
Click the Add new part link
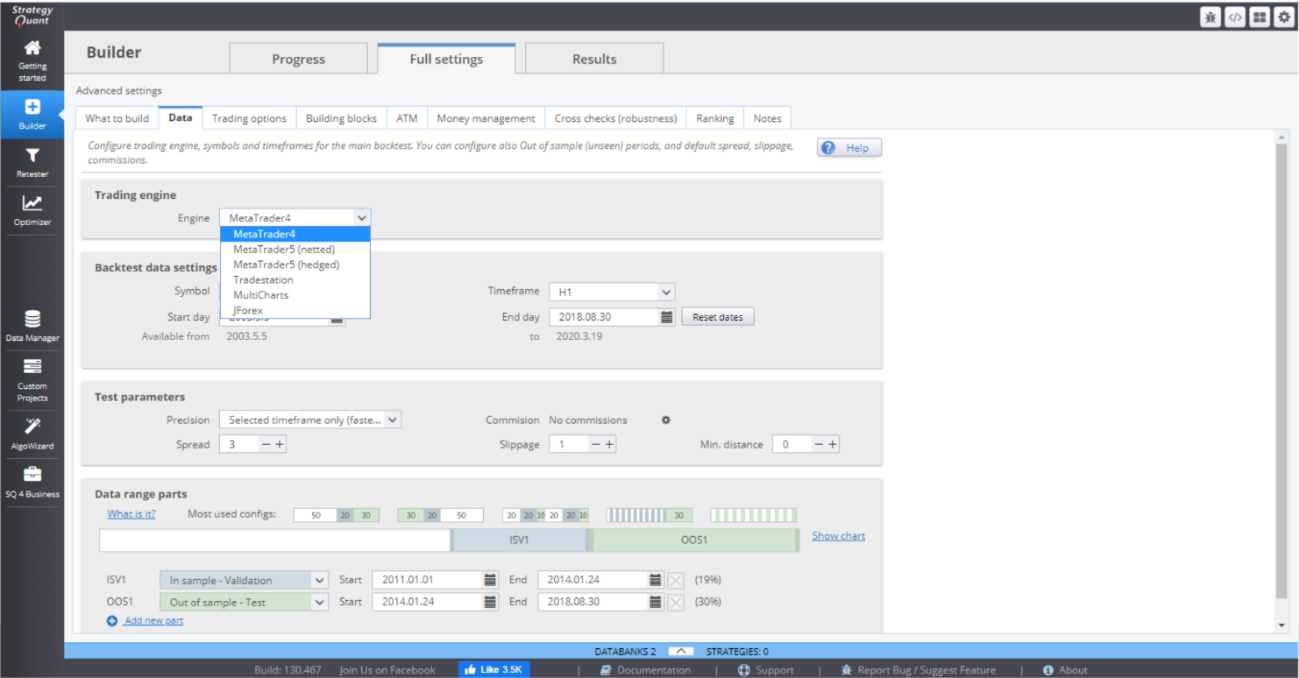pyautogui.click(x=153, y=621)
